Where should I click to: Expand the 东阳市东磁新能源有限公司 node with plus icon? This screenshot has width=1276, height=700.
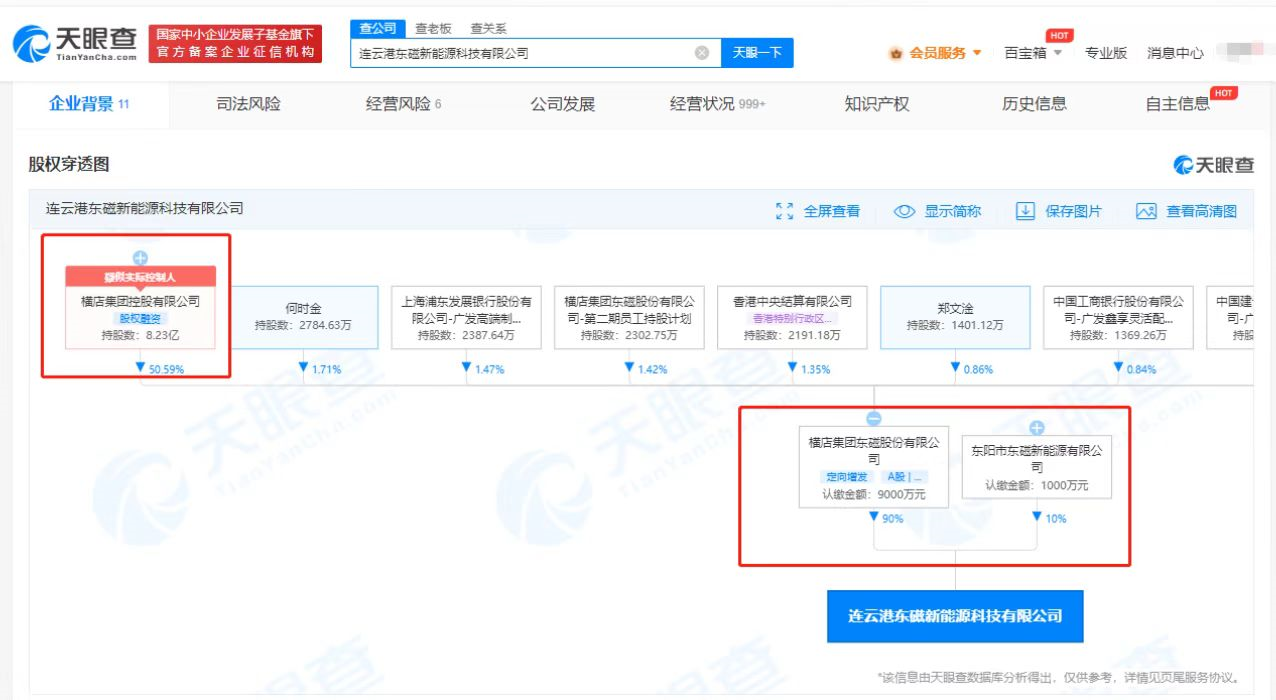1037,428
